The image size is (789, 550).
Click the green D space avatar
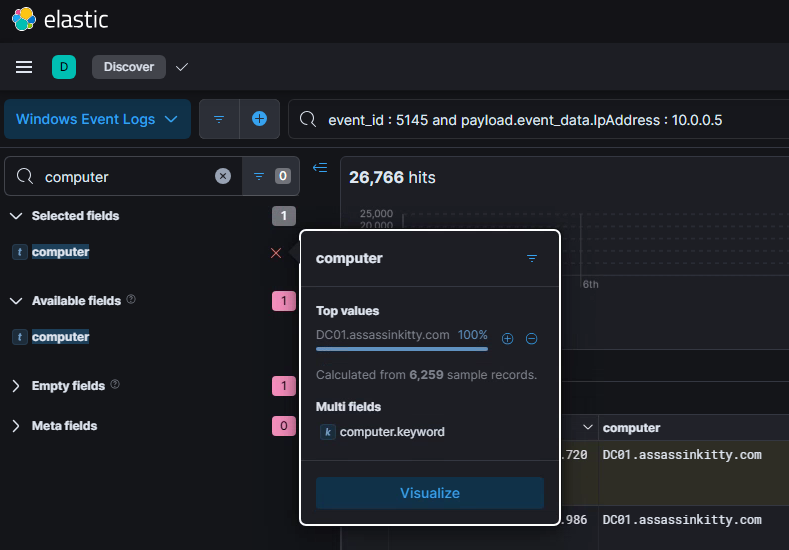(64, 67)
